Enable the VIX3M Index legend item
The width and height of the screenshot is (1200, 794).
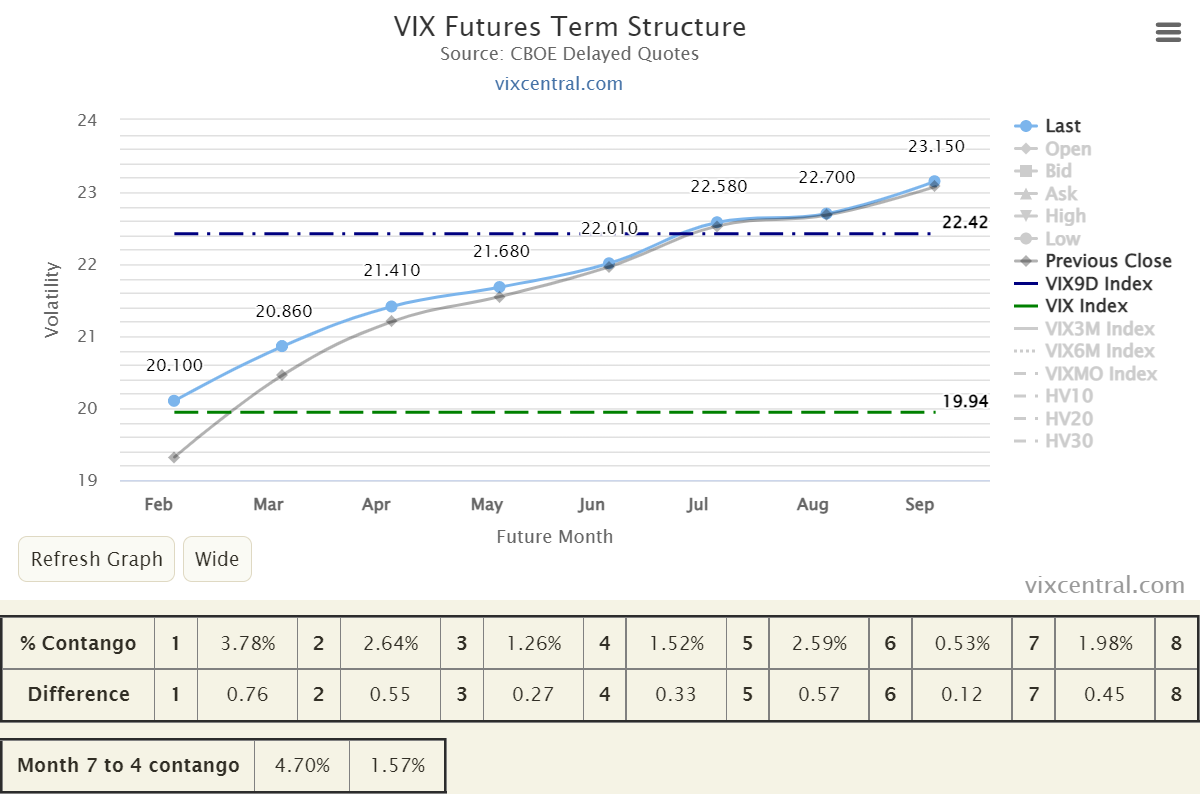[x=1085, y=329]
